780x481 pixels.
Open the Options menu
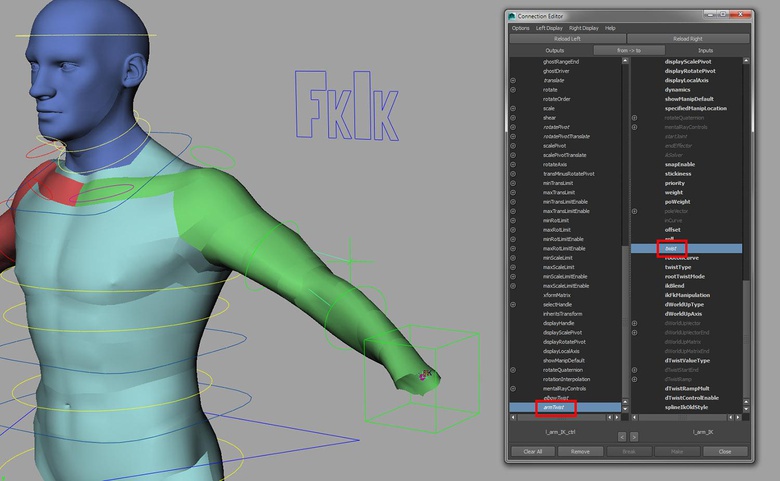tap(520, 28)
